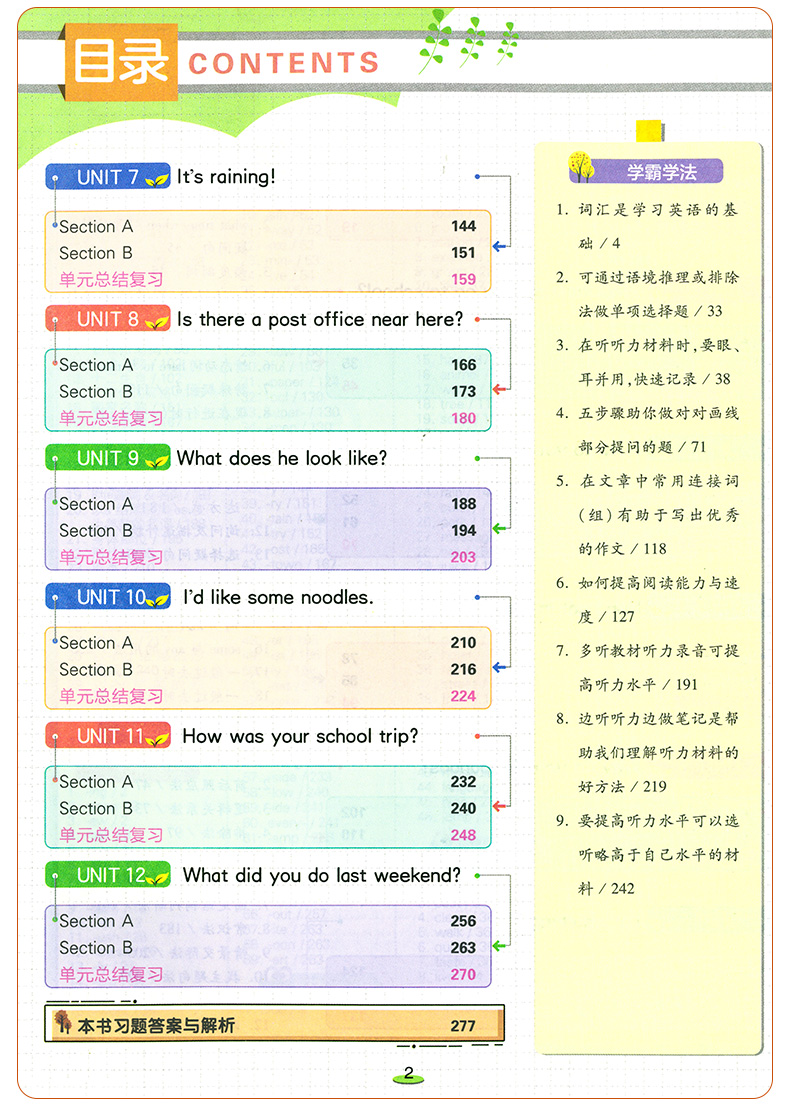Click the tree icon beside 学霸学法
This screenshot has height=1104, width=790.
pos(581,166)
